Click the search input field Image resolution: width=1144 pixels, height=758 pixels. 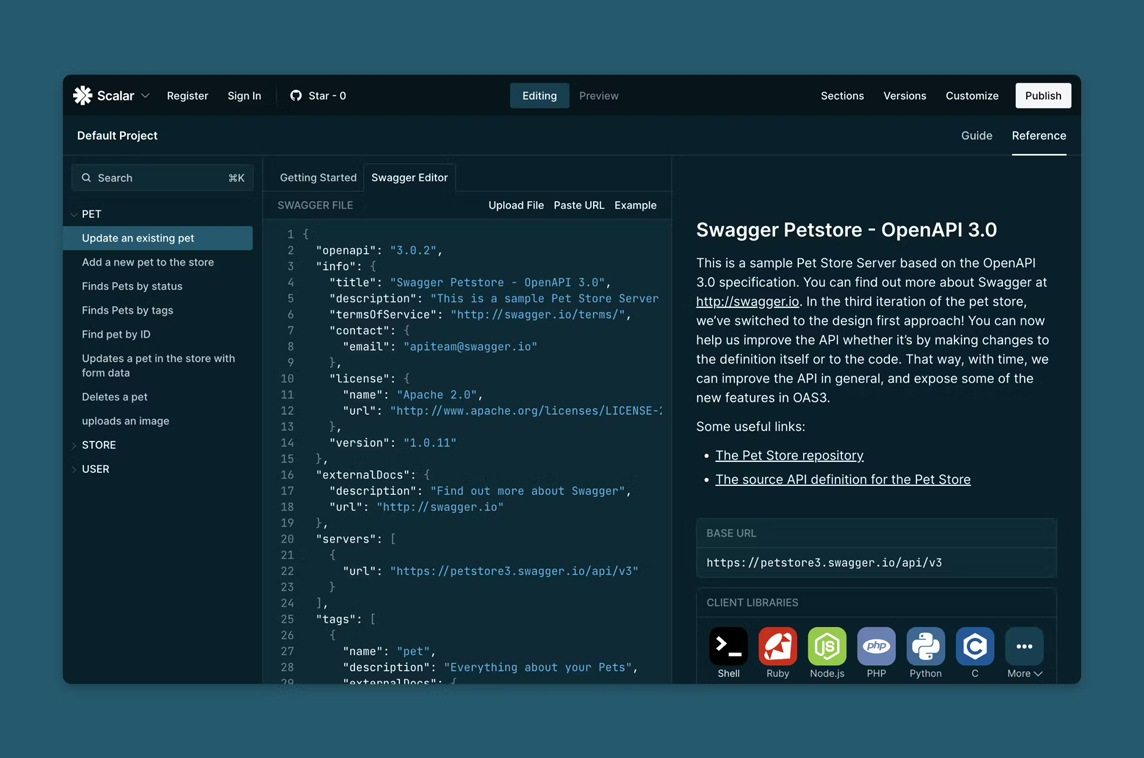[x=160, y=177]
